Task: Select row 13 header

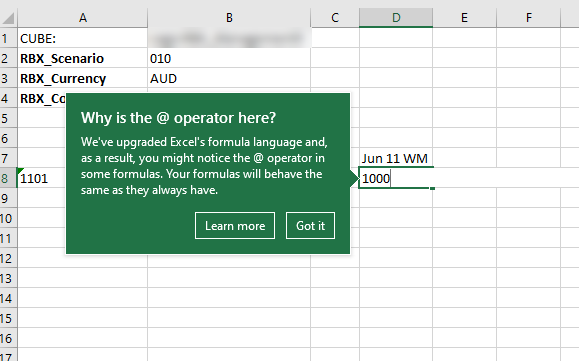Action: coord(8,278)
